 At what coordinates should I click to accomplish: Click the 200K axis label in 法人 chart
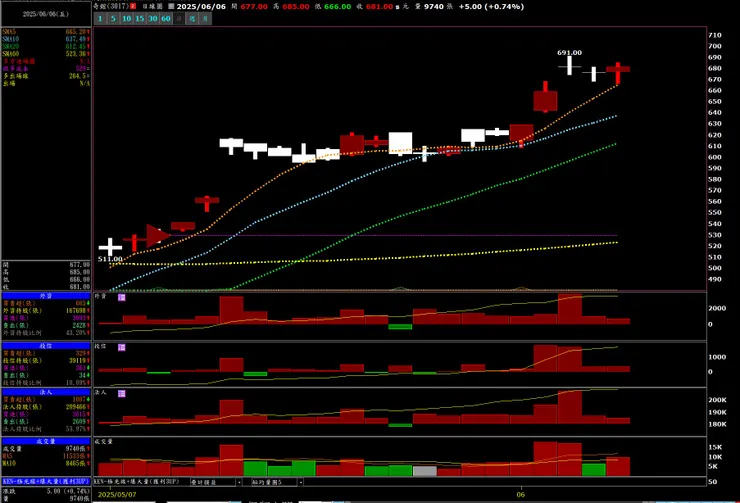click(x=717, y=400)
